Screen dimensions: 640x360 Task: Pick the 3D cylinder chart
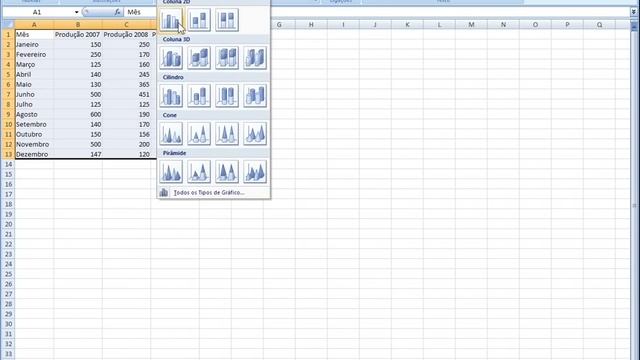[x=255, y=96]
